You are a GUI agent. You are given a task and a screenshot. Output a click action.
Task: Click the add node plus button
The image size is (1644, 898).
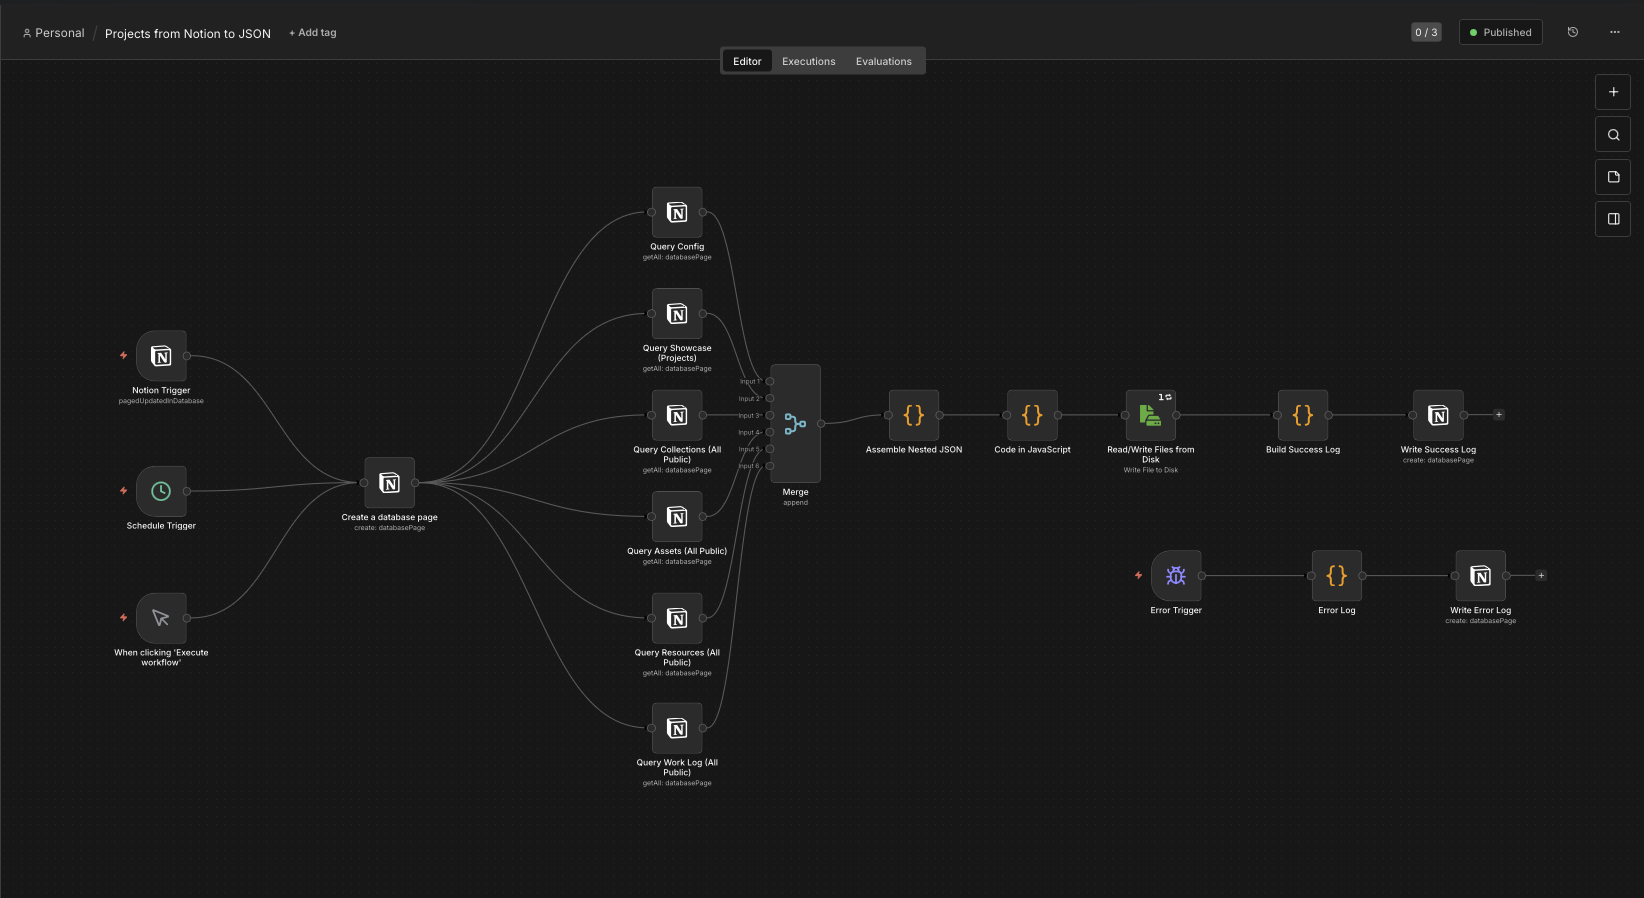[1613, 92]
